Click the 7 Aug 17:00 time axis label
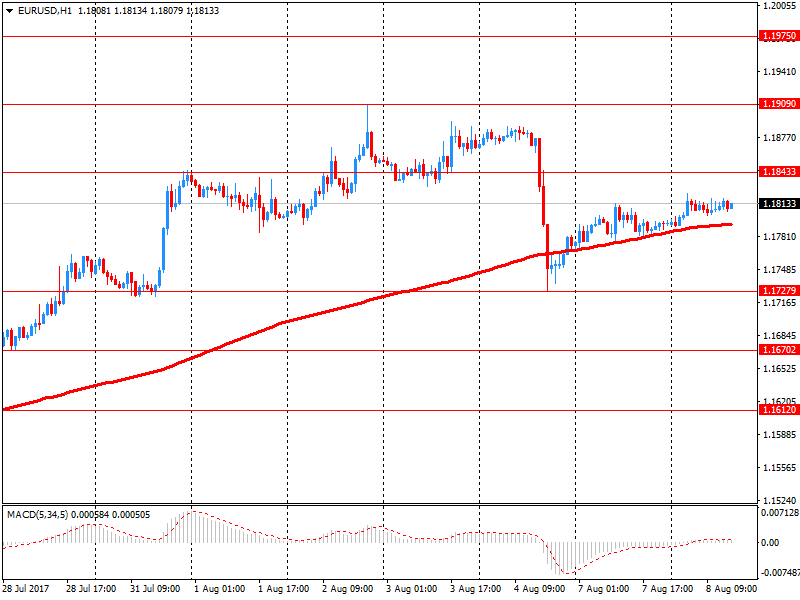800x600 pixels. coord(668,589)
